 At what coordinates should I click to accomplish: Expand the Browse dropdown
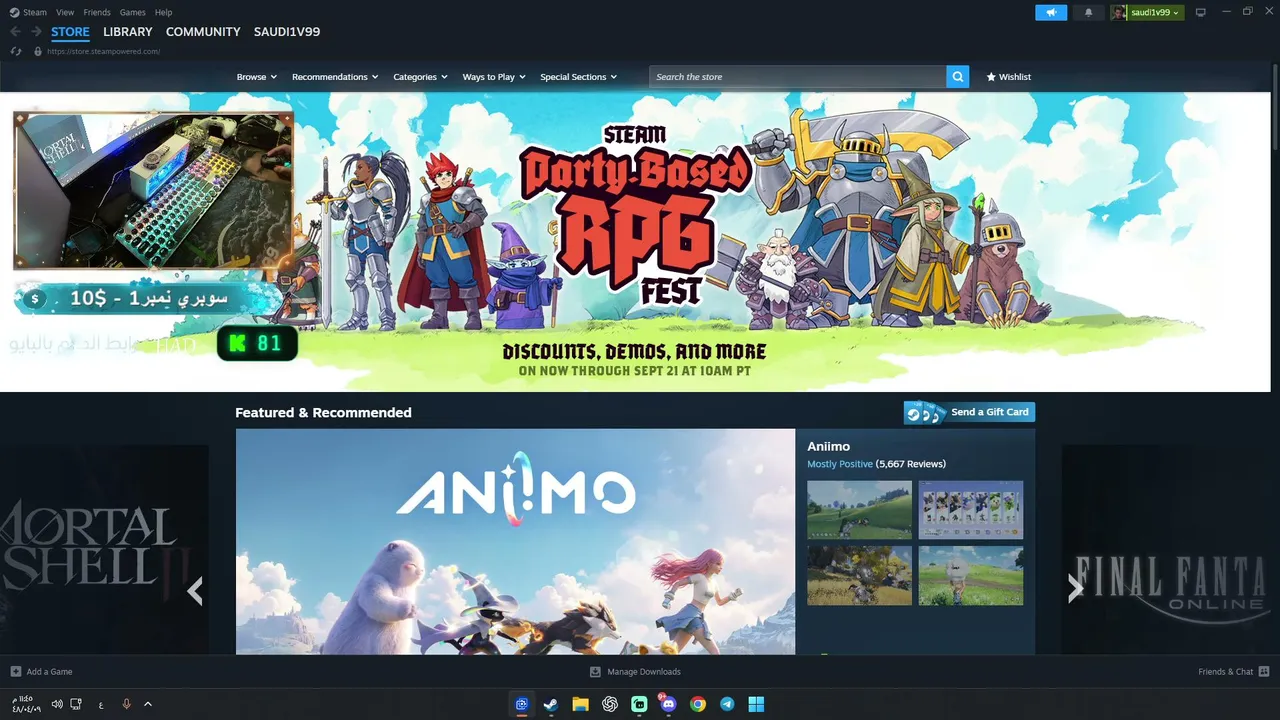[x=257, y=77]
